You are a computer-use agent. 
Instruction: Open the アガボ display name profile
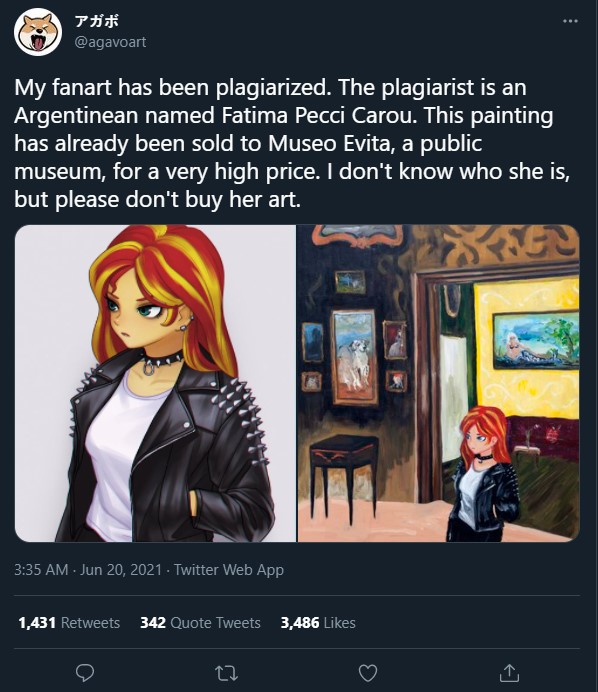[97, 21]
